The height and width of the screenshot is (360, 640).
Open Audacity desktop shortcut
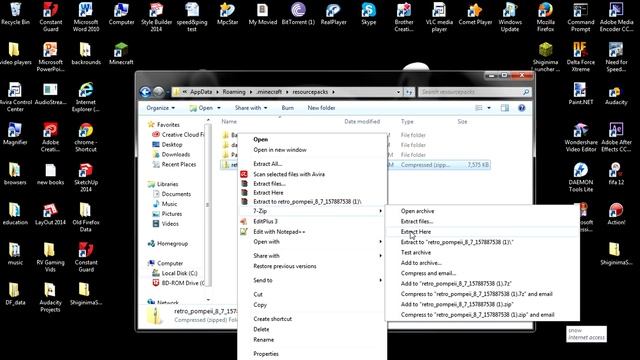tap(616, 93)
